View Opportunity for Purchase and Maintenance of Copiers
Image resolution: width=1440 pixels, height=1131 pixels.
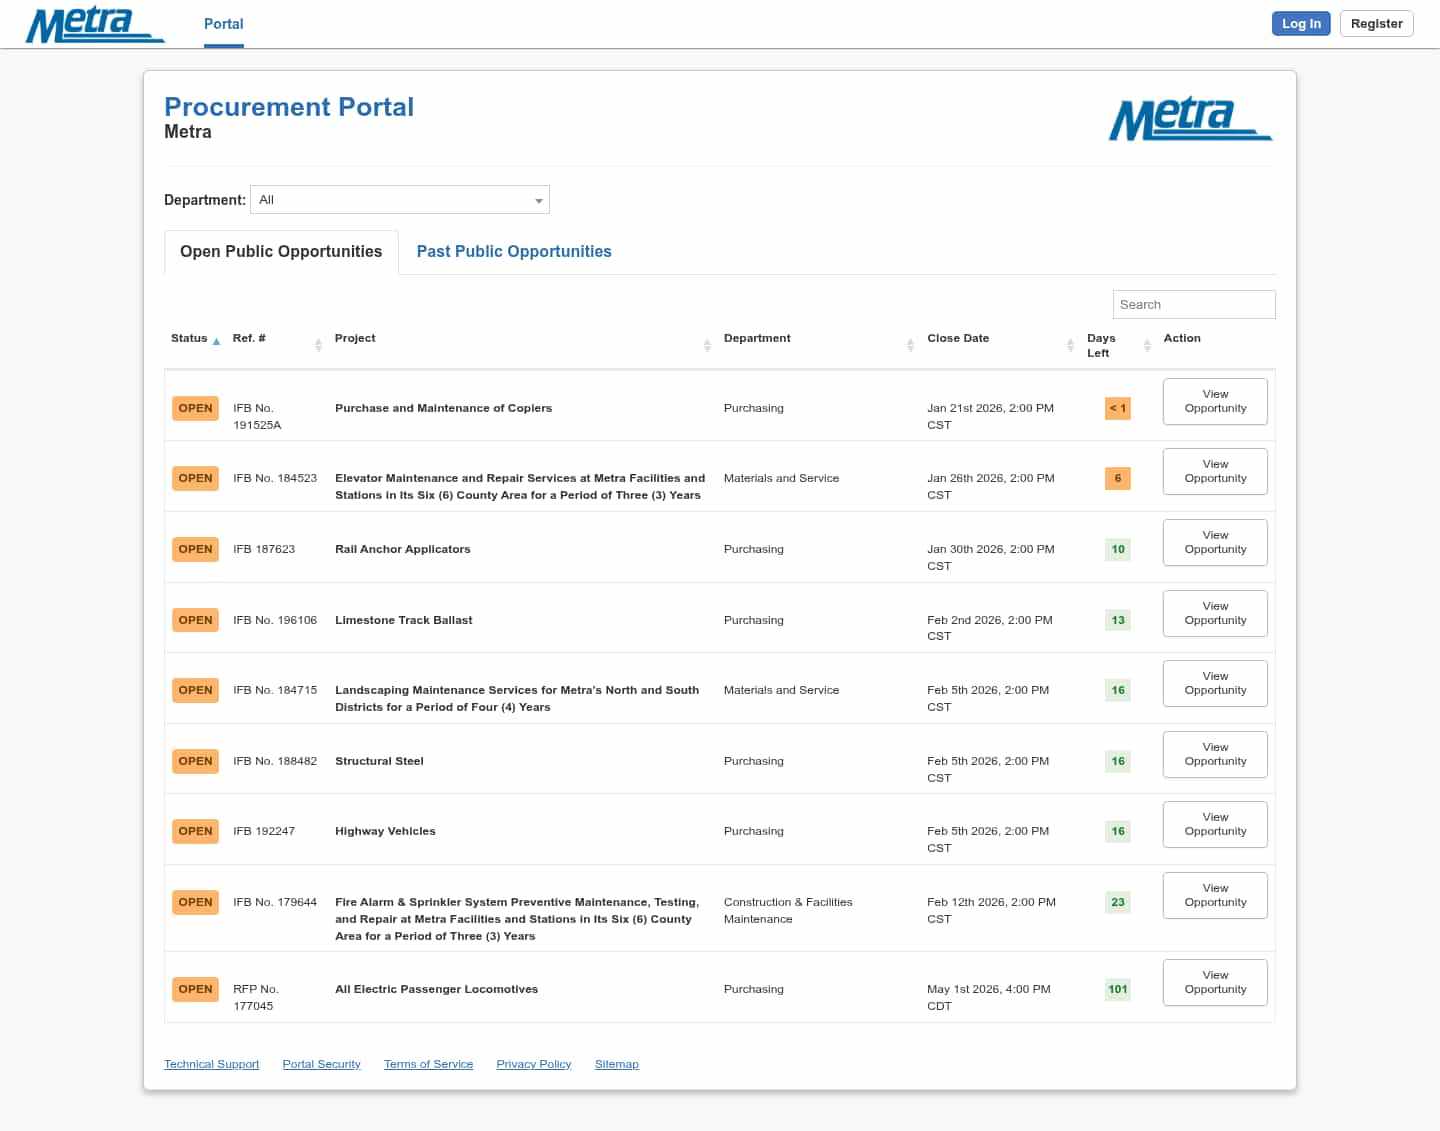coord(1215,401)
